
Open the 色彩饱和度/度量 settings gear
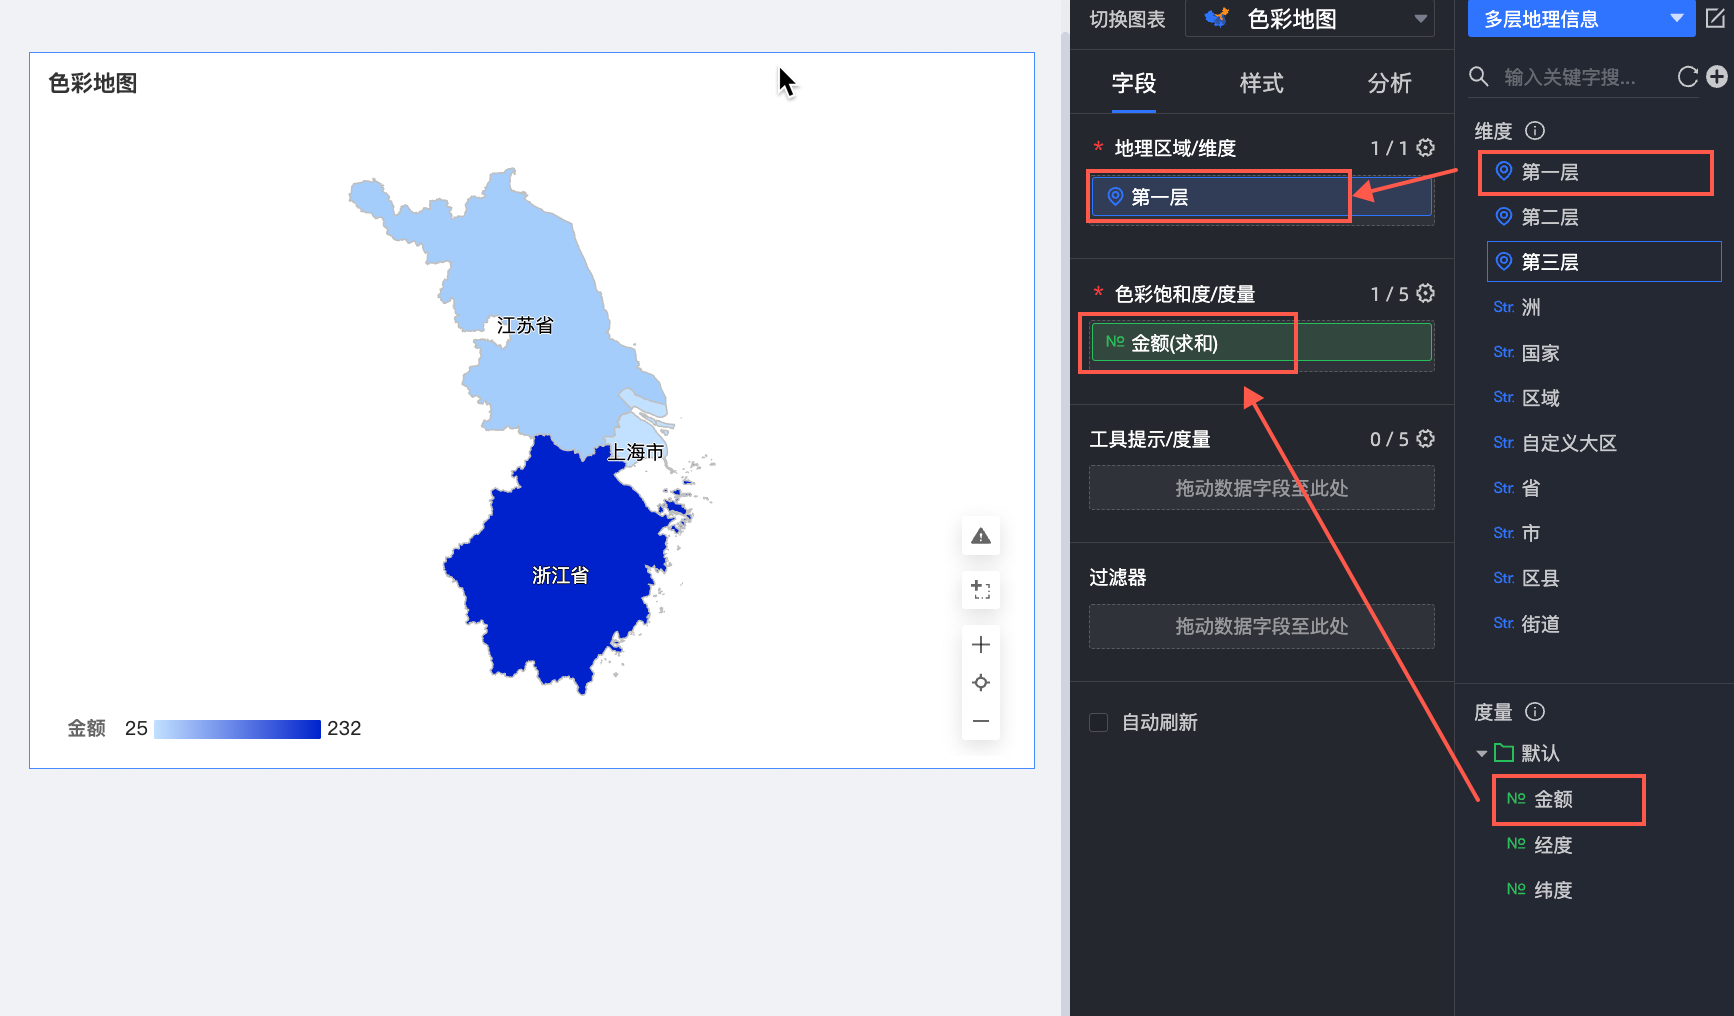1426,293
